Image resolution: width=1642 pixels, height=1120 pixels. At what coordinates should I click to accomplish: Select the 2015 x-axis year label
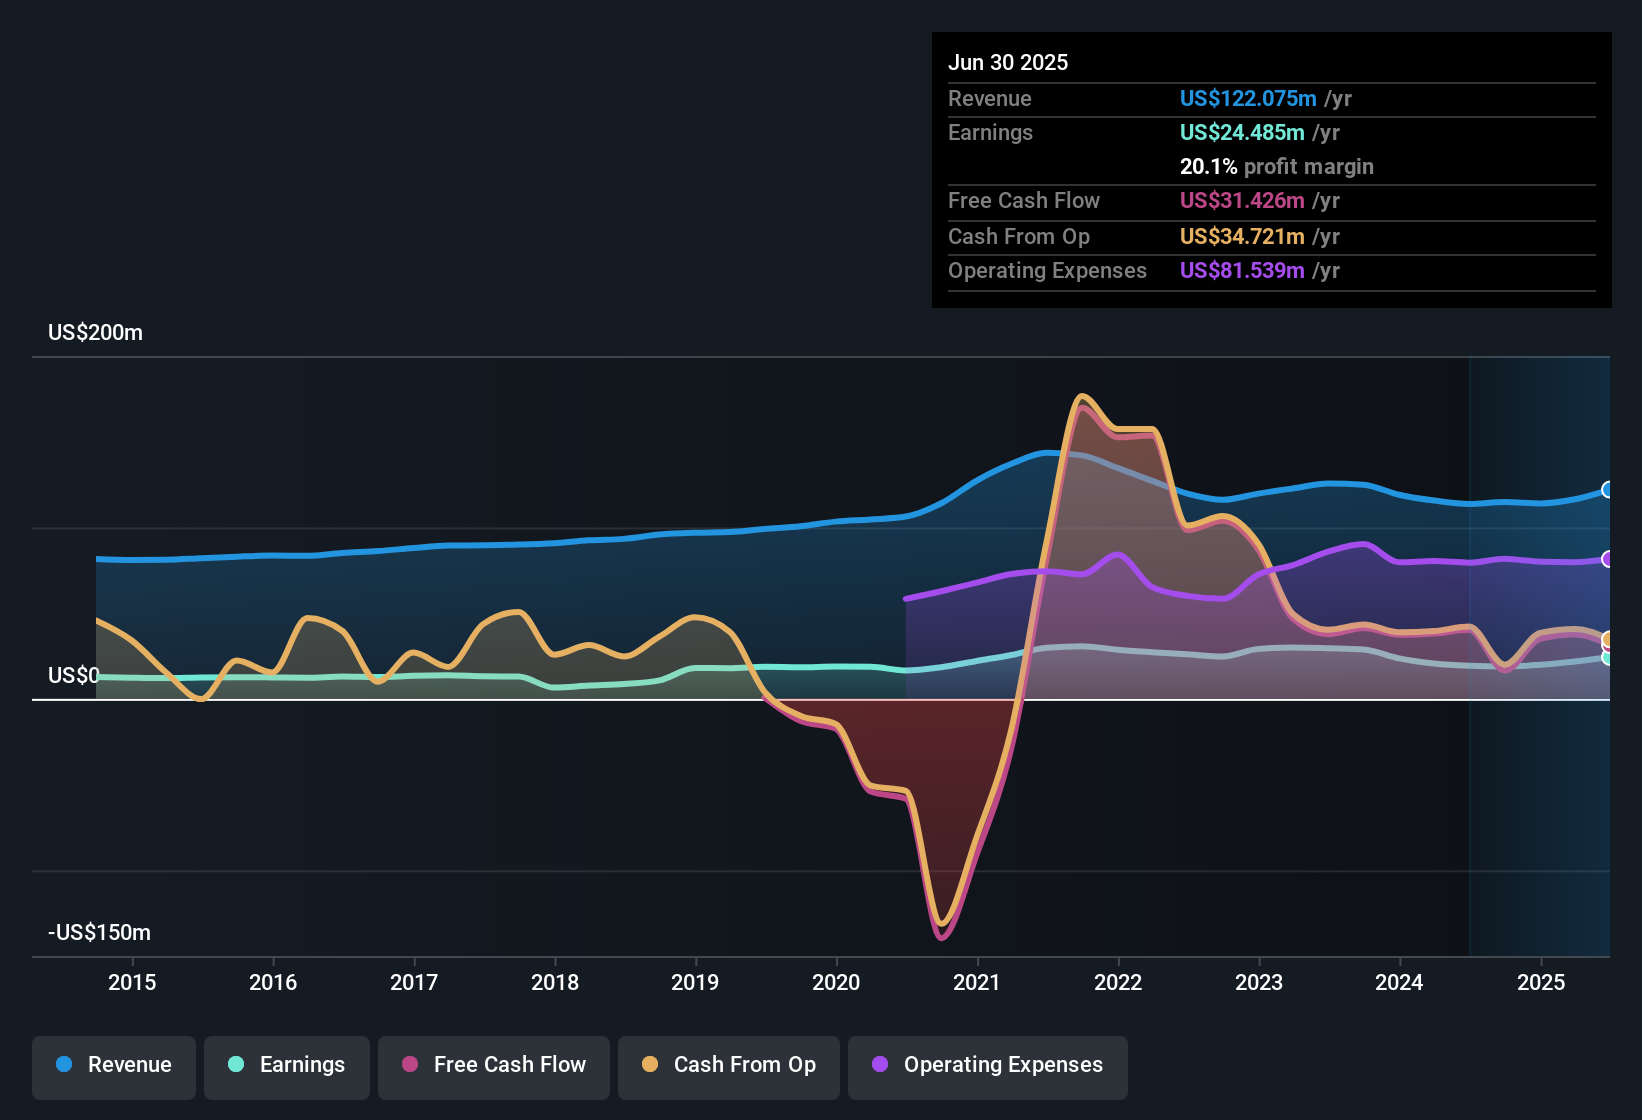coord(132,983)
